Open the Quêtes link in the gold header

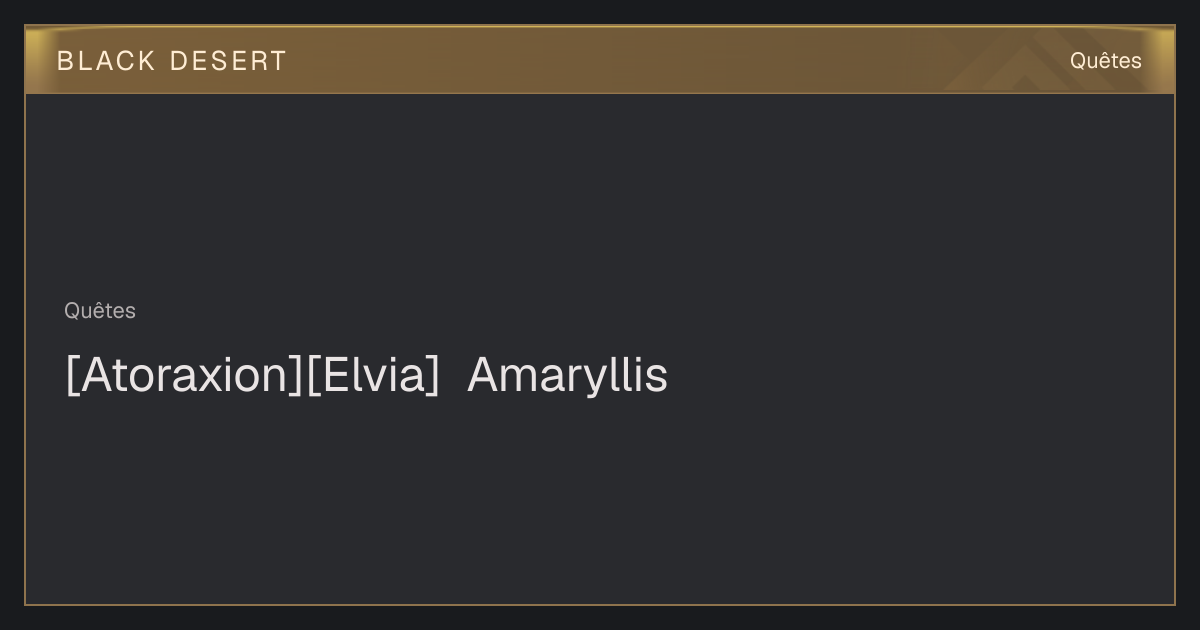click(1105, 61)
